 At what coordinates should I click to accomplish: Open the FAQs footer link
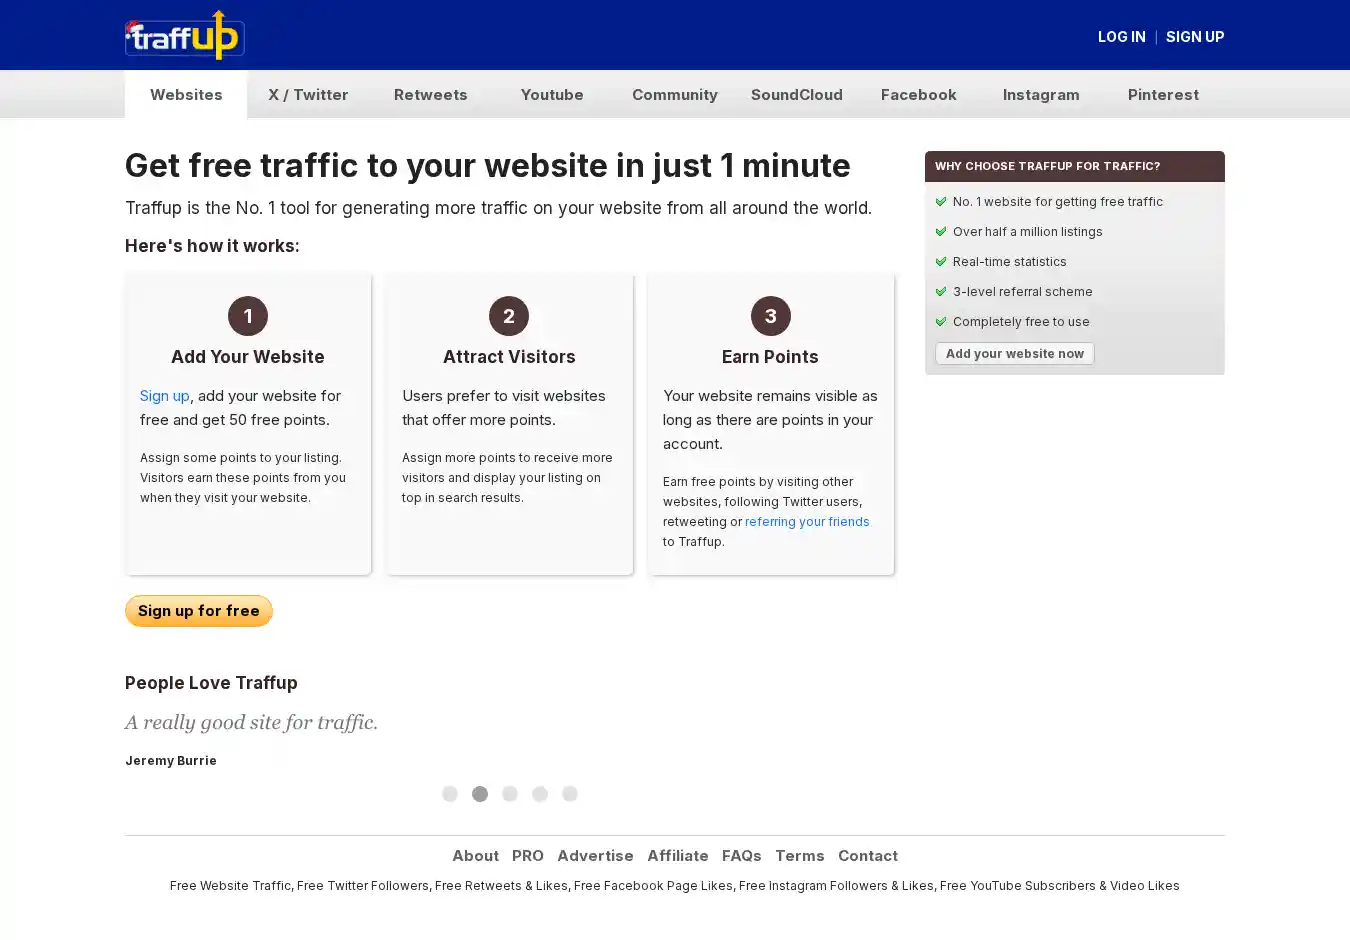click(x=741, y=856)
